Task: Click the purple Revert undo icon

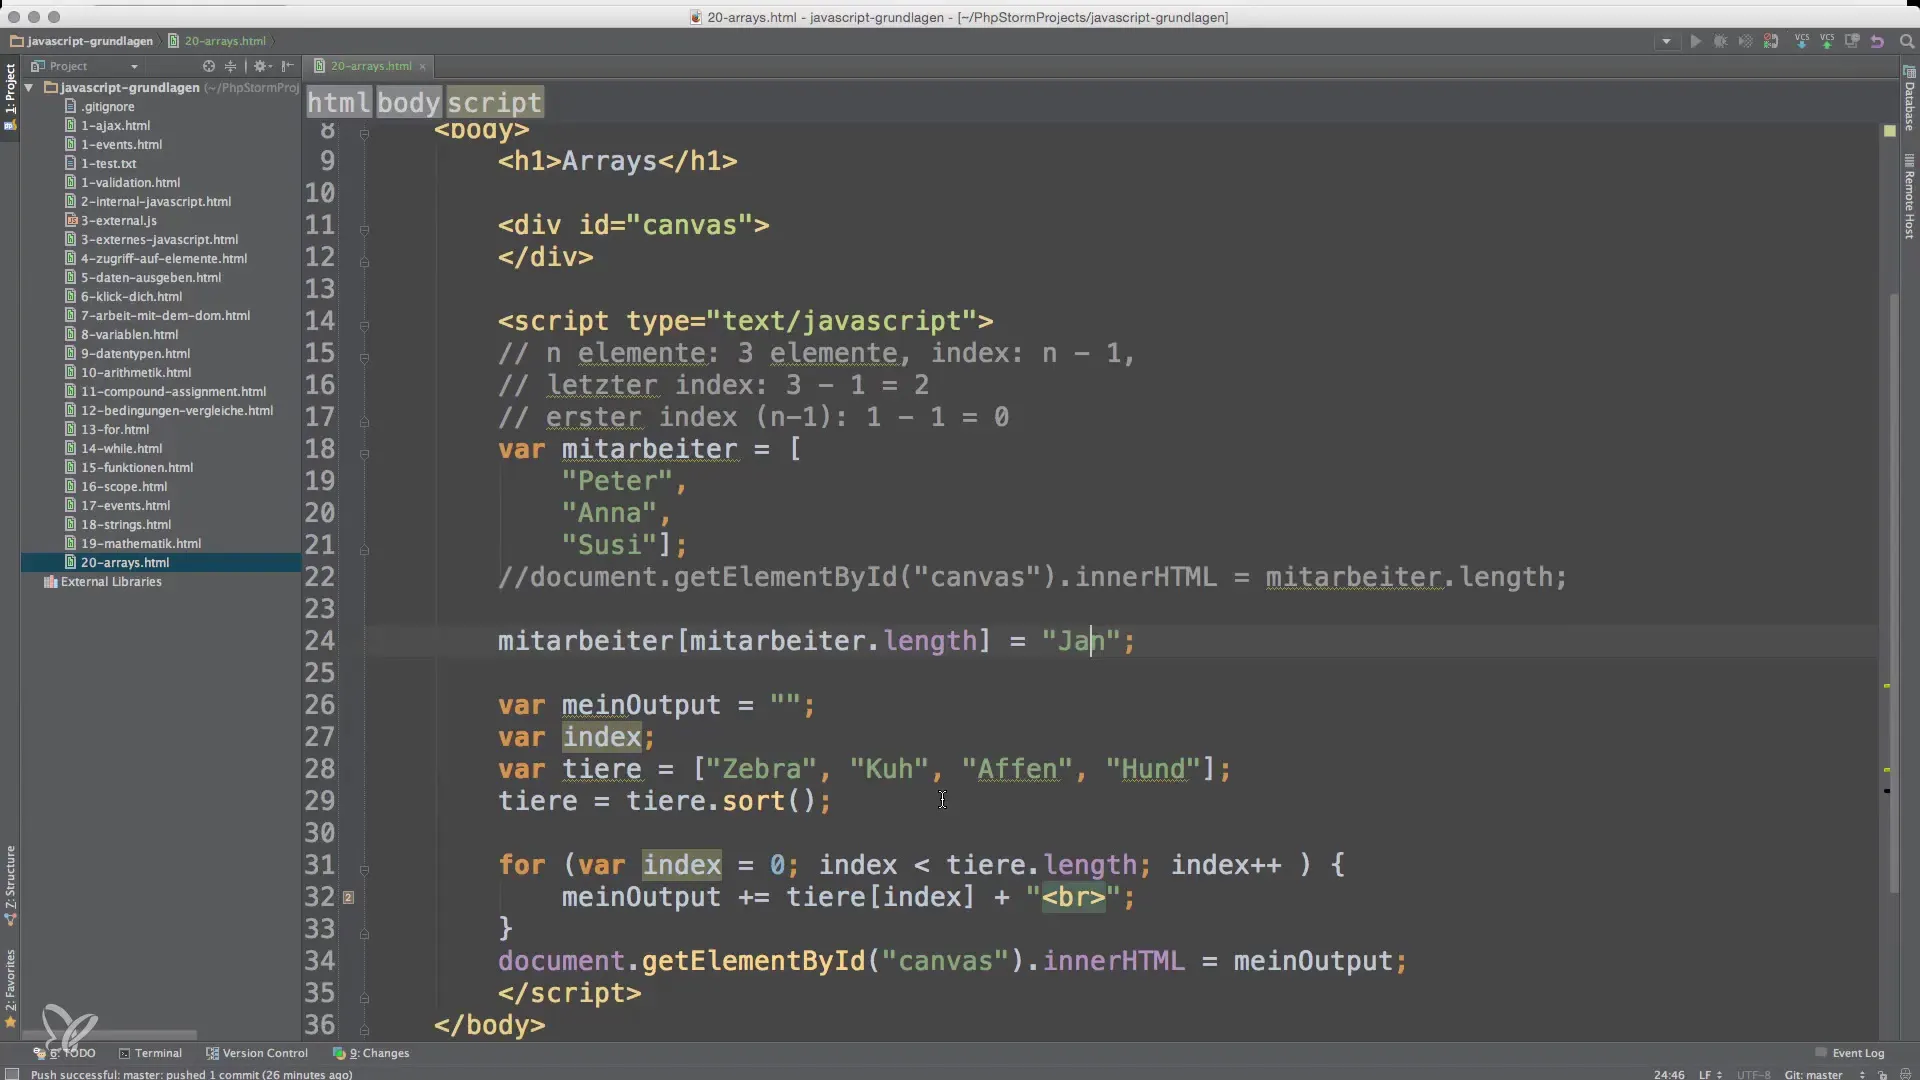Action: click(1877, 41)
